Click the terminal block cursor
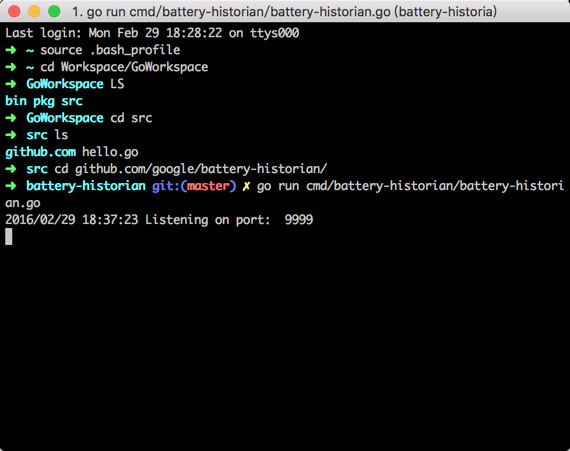570x451 pixels. (x=9, y=237)
